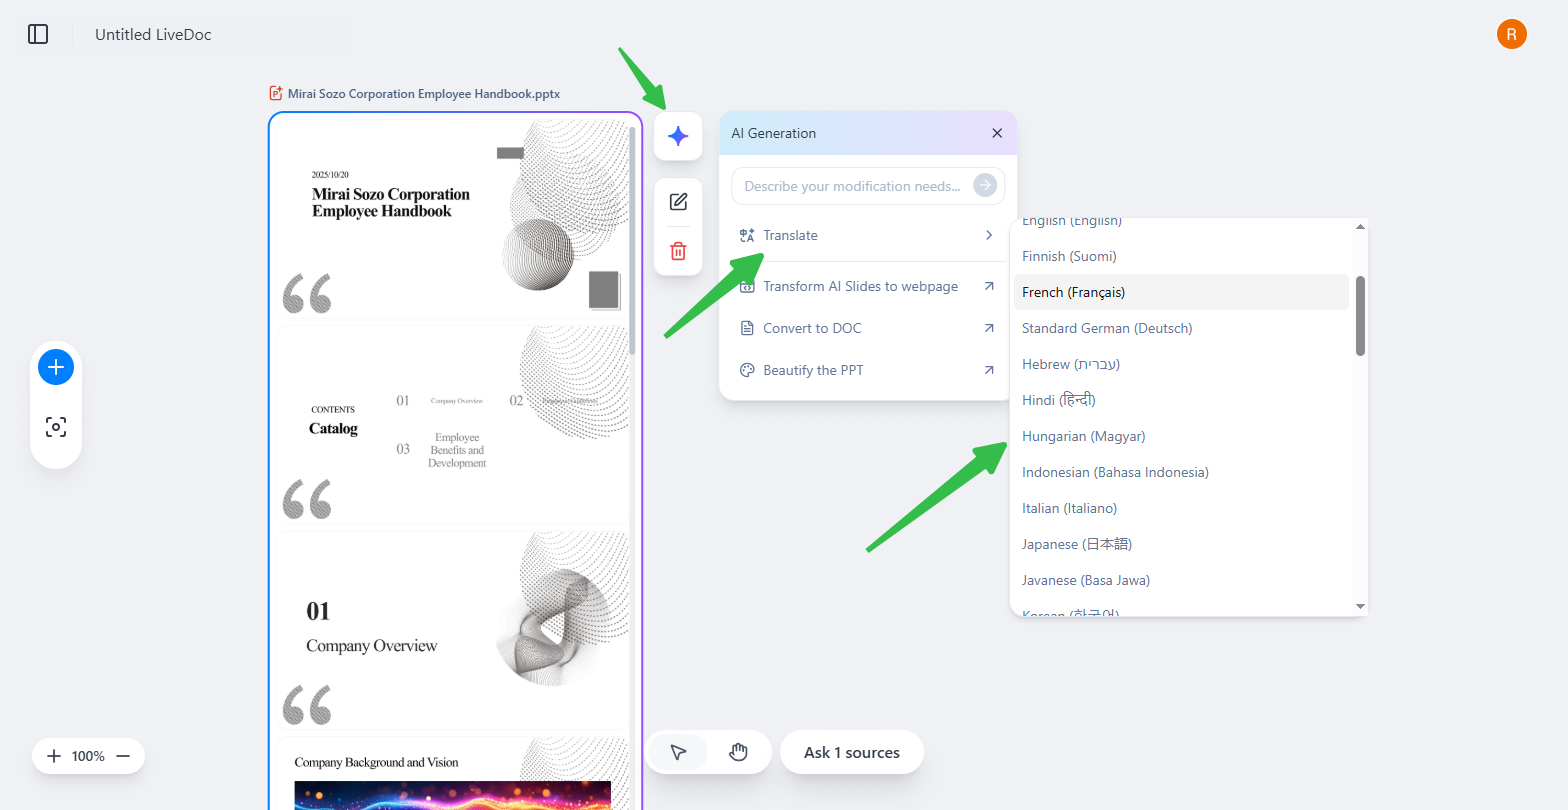Image resolution: width=1568 pixels, height=810 pixels.
Task: Click the modification needs input field
Action: 852,186
